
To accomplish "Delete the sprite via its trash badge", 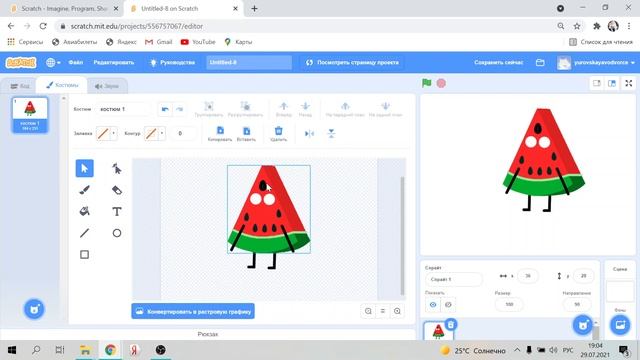I will click(x=451, y=324).
